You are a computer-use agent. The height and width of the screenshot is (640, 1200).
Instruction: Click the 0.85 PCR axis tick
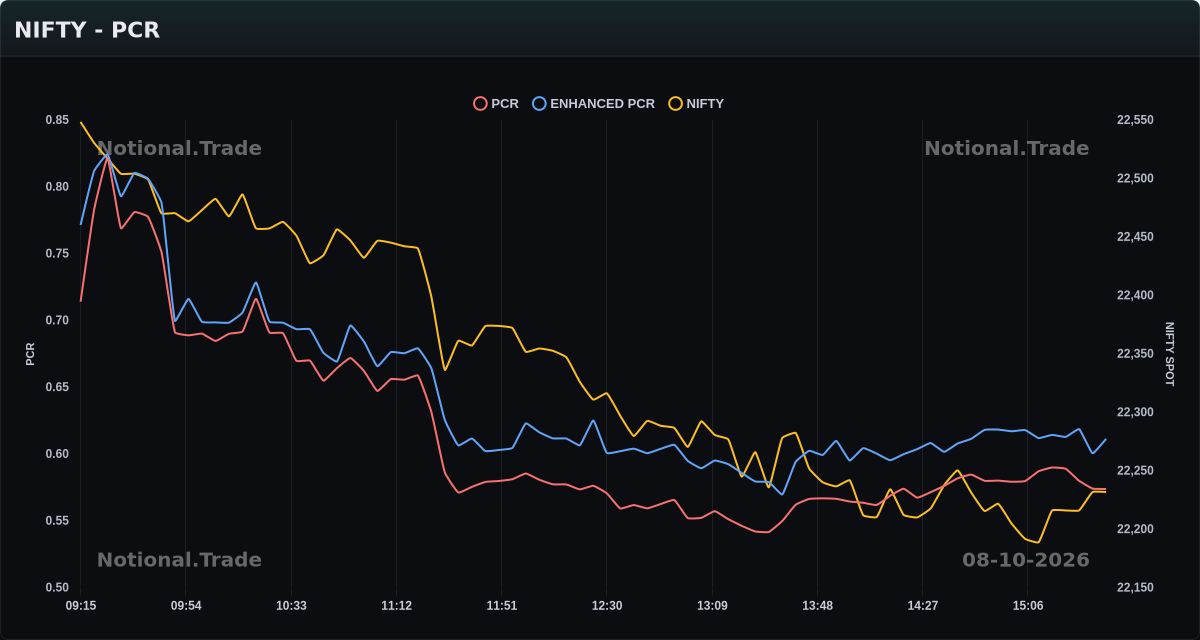pos(57,120)
